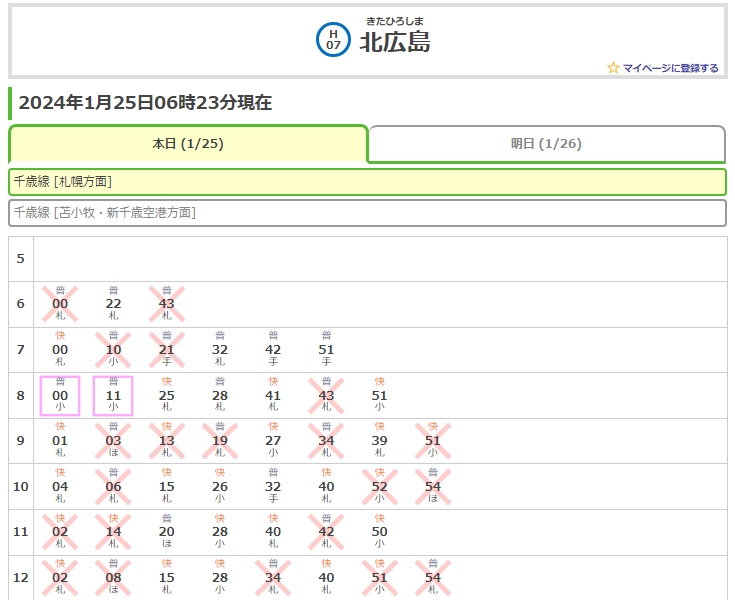Open the 9:39 快速 train to 札
Screen dimensions: 735x600
[x=379, y=440]
